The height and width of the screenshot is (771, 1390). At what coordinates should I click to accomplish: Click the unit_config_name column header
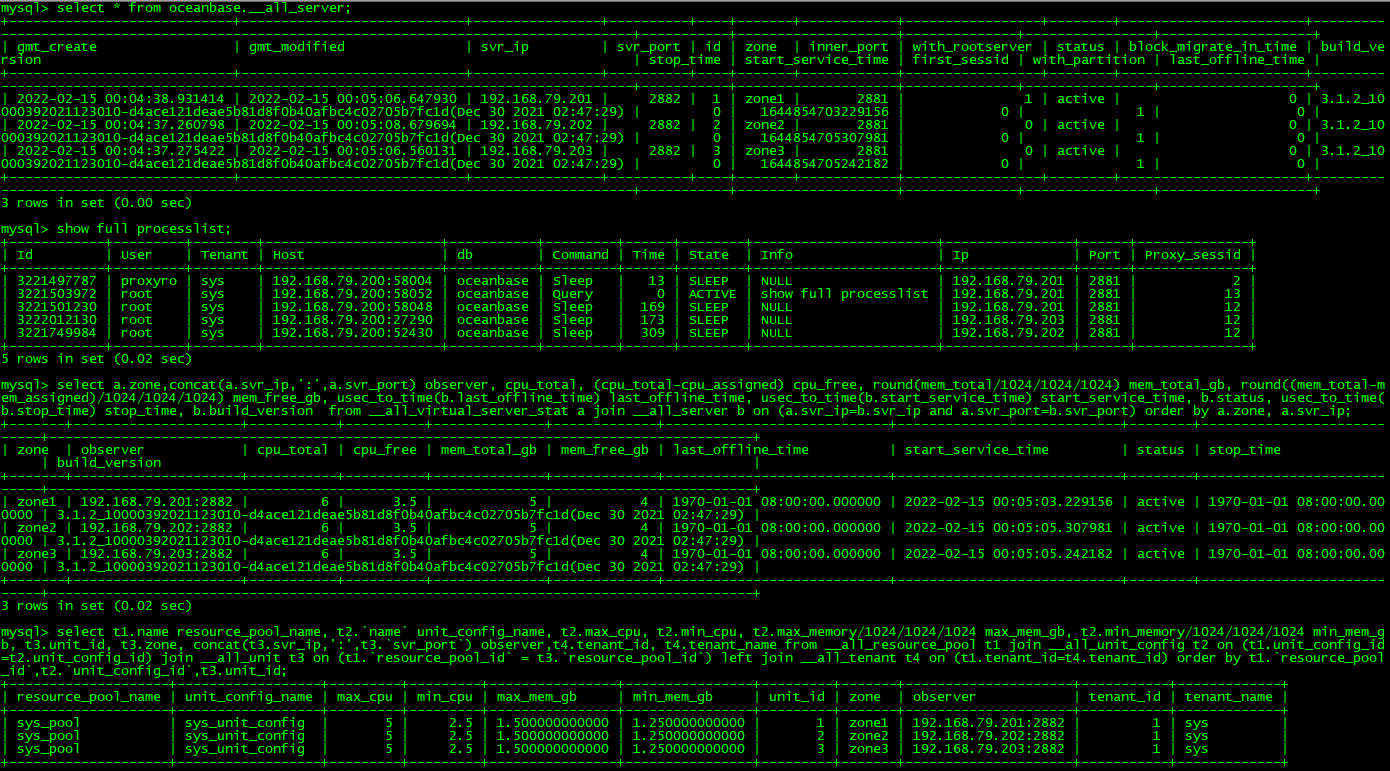tap(249, 697)
